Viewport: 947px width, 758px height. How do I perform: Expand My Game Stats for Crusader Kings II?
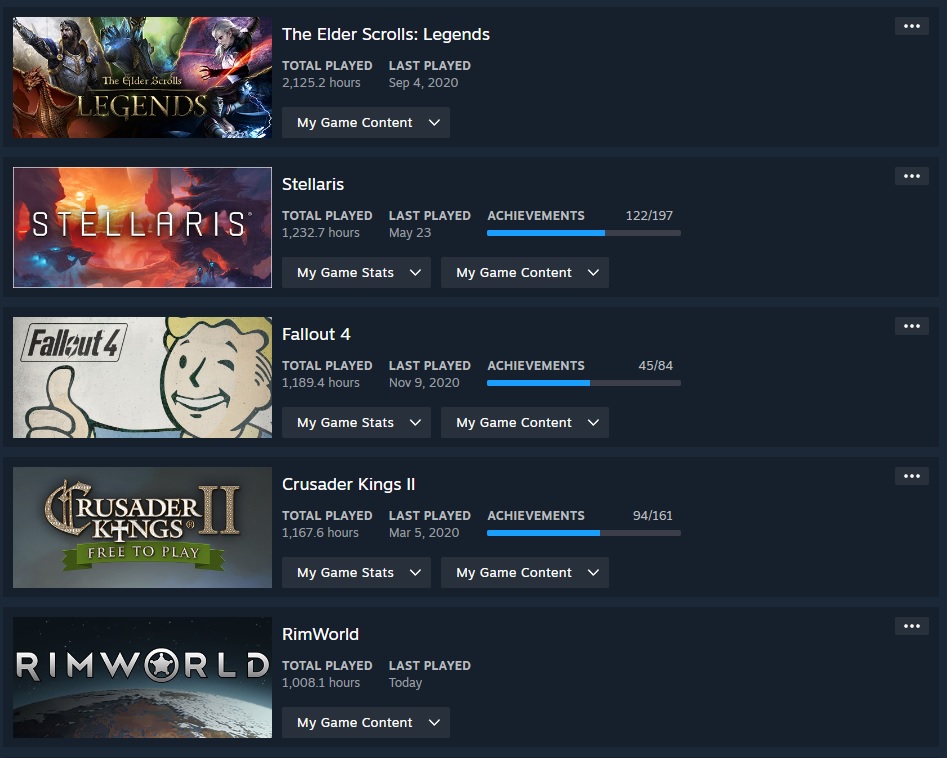[x=356, y=573]
